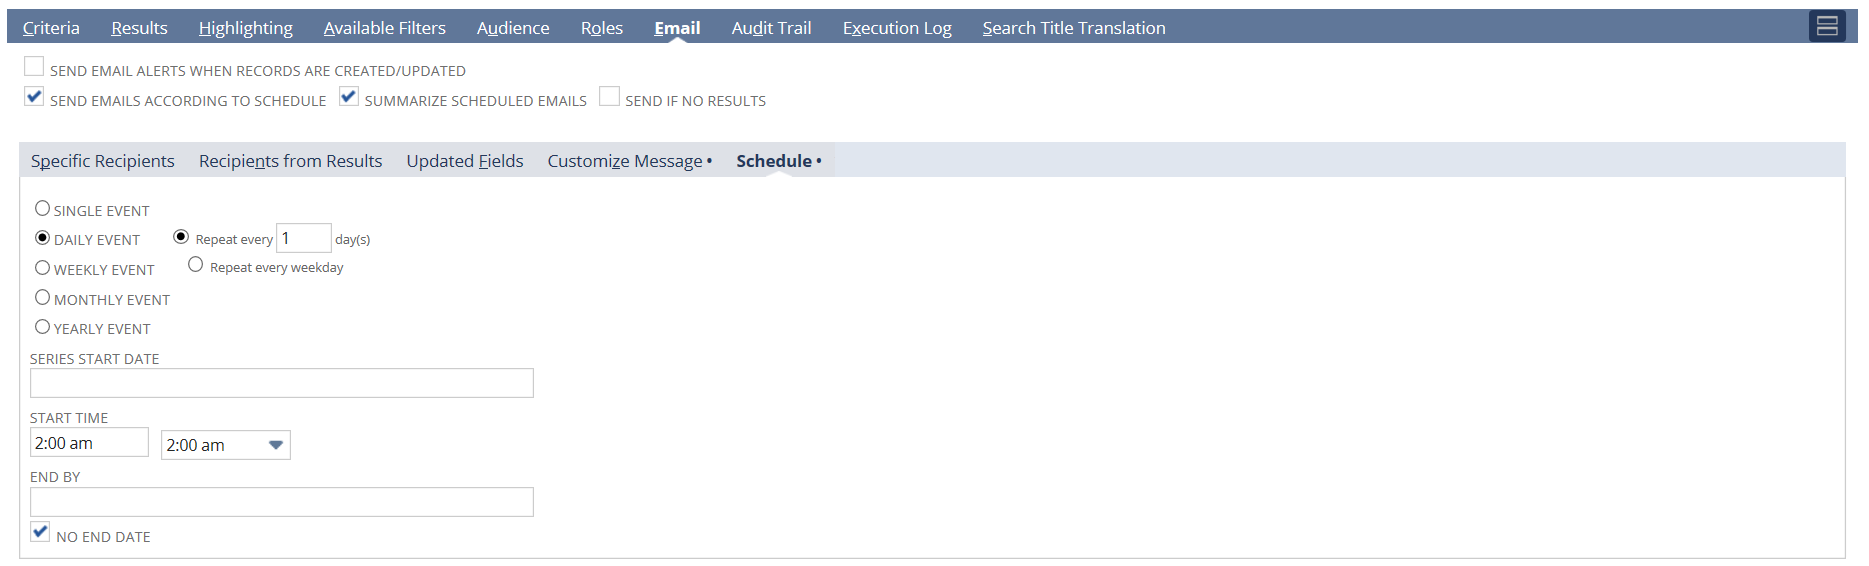Image resolution: width=1869 pixels, height=566 pixels.
Task: Click the series start date field
Action: [x=281, y=383]
